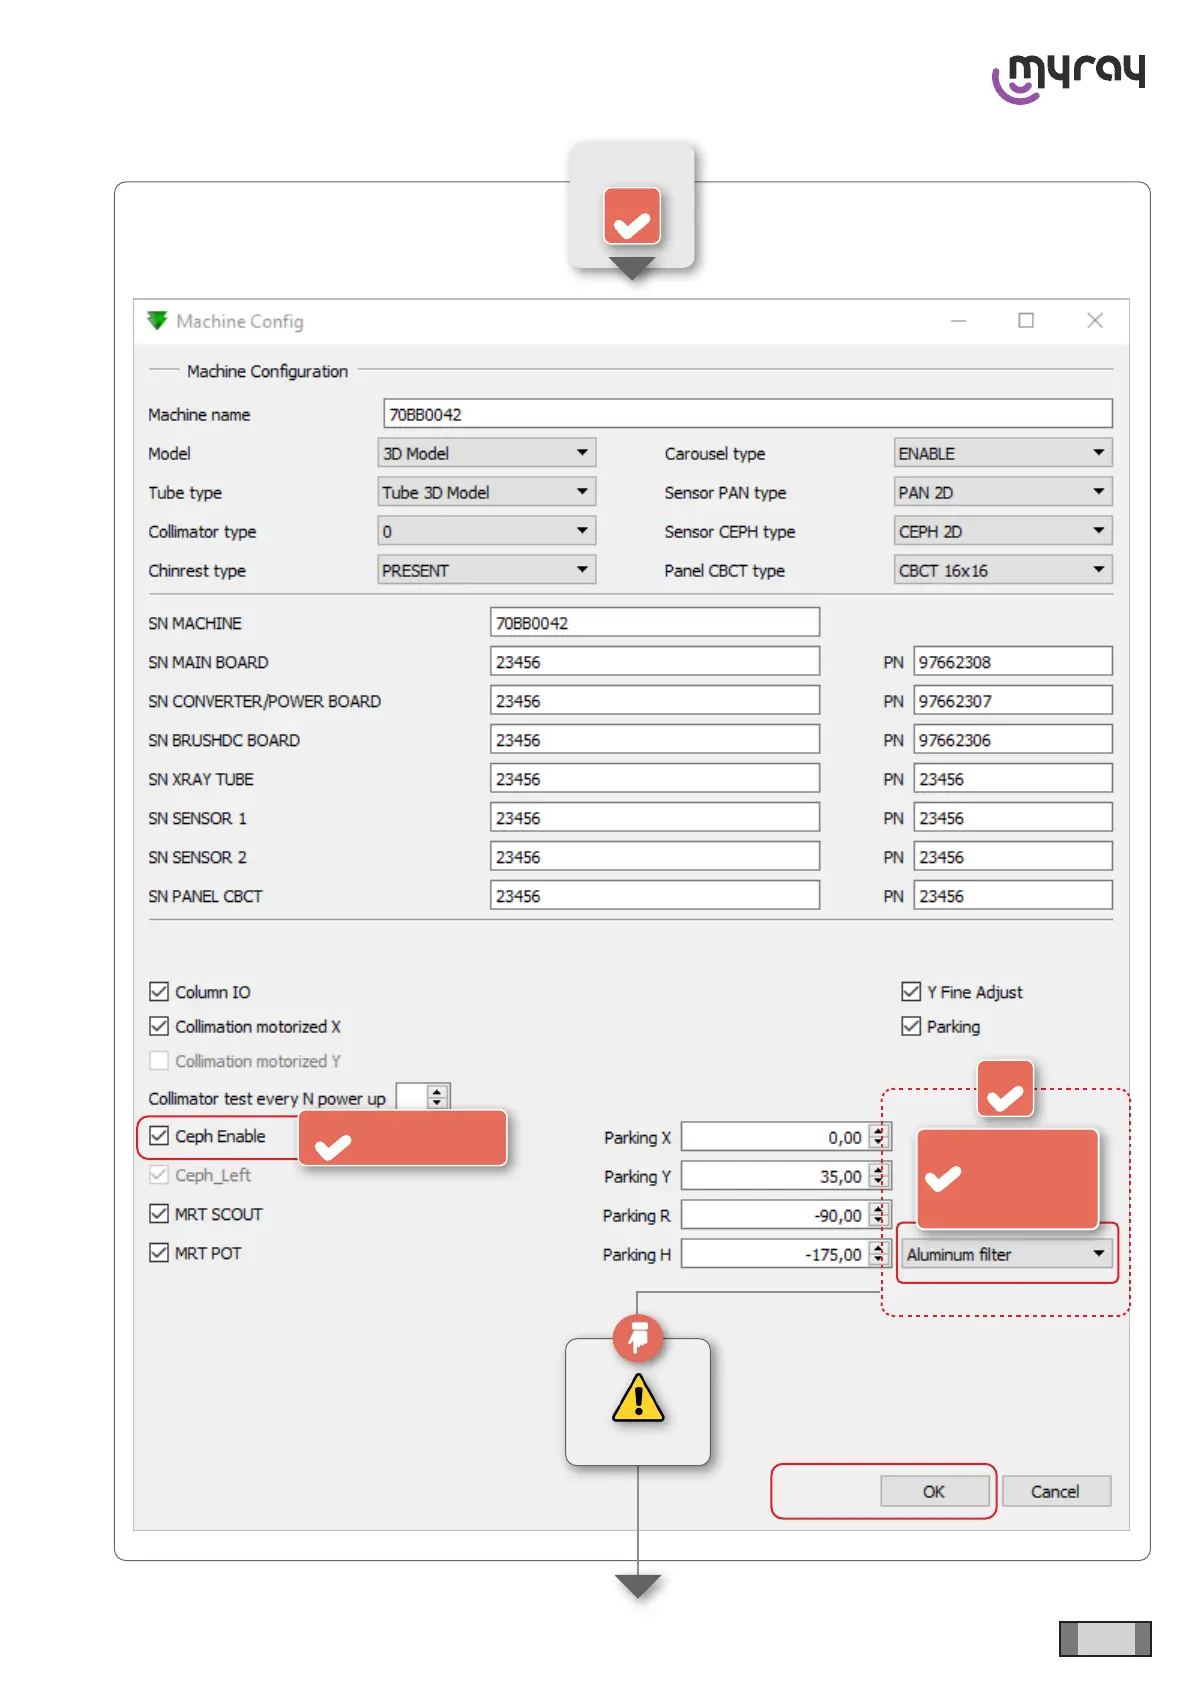
Task: Click the down arrow below the dialog
Action: 638,1585
